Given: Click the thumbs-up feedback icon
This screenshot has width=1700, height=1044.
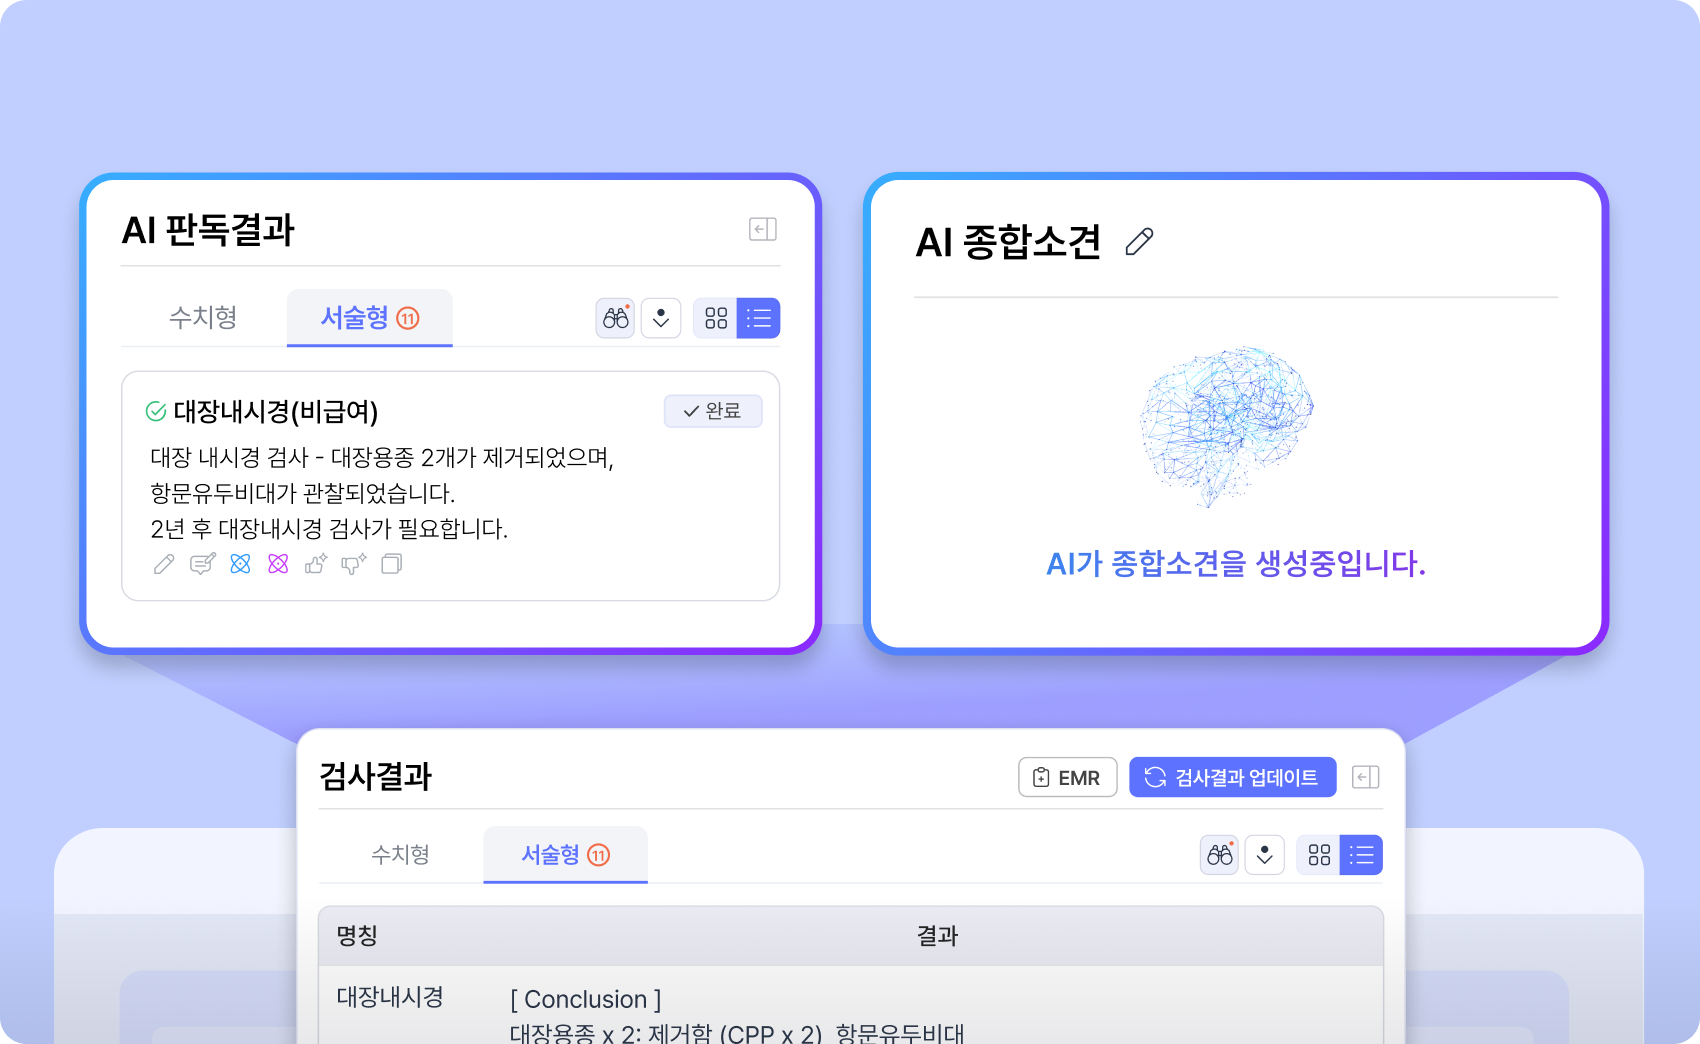Looking at the screenshot, I should (316, 564).
